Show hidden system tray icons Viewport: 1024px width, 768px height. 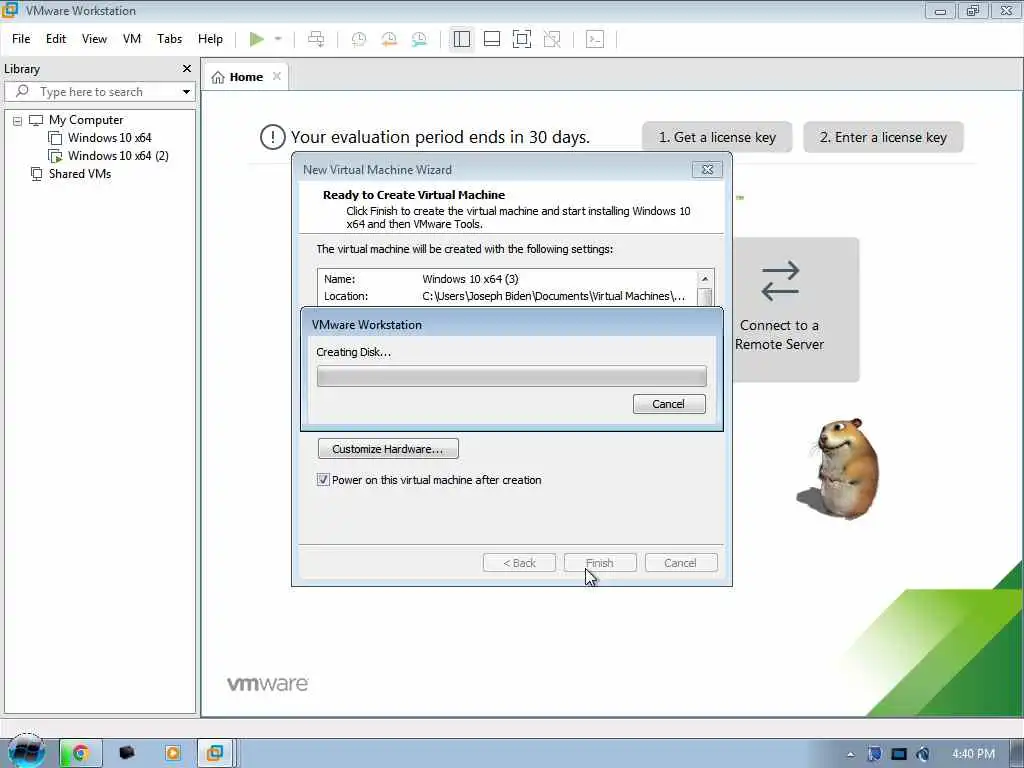850,754
